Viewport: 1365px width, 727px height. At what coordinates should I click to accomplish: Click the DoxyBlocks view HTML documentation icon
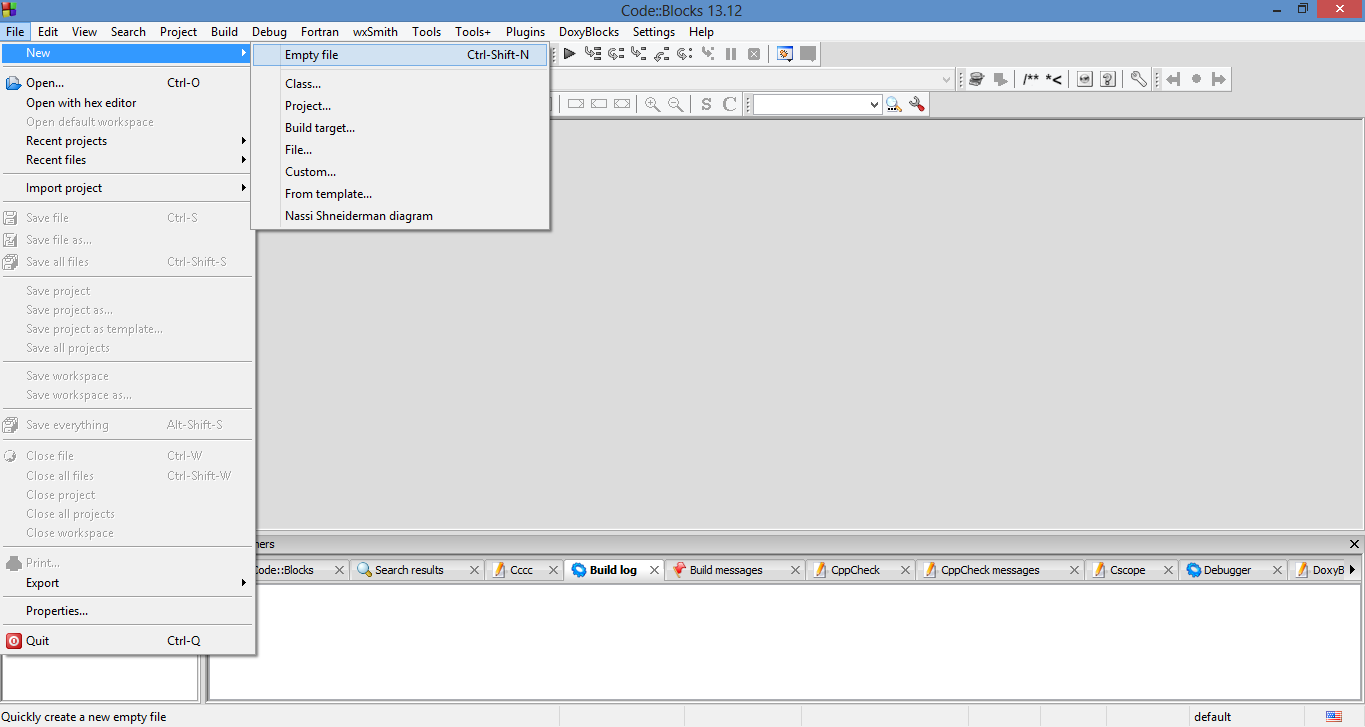point(1085,79)
